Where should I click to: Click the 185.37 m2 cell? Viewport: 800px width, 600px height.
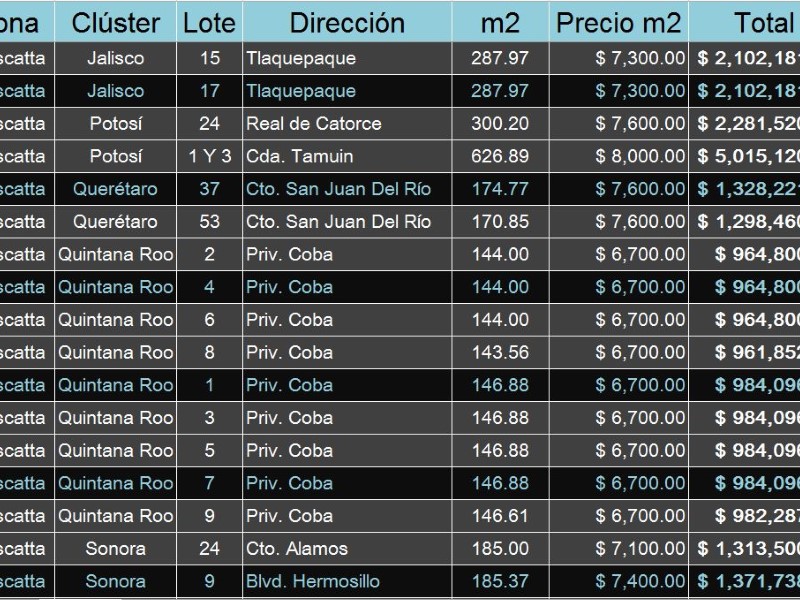click(x=501, y=581)
